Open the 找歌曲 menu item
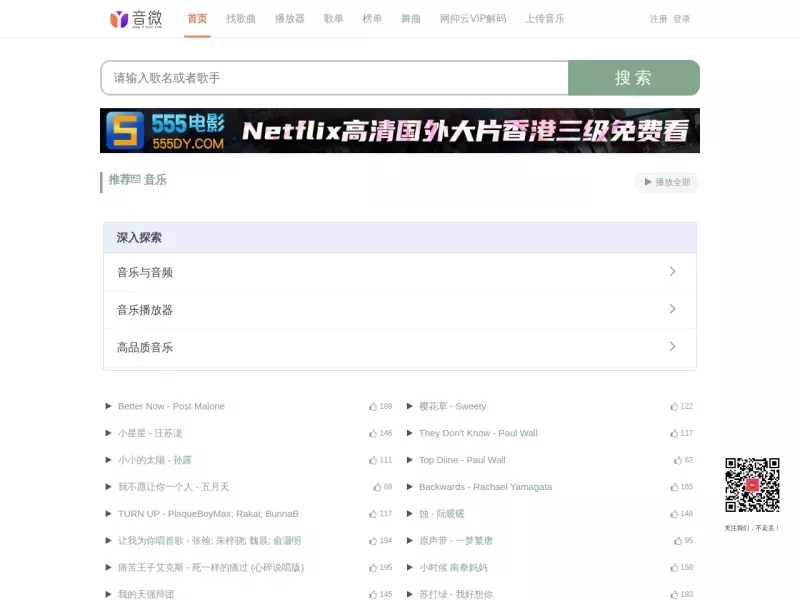Image resolution: width=800 pixels, height=600 pixels. (x=241, y=19)
